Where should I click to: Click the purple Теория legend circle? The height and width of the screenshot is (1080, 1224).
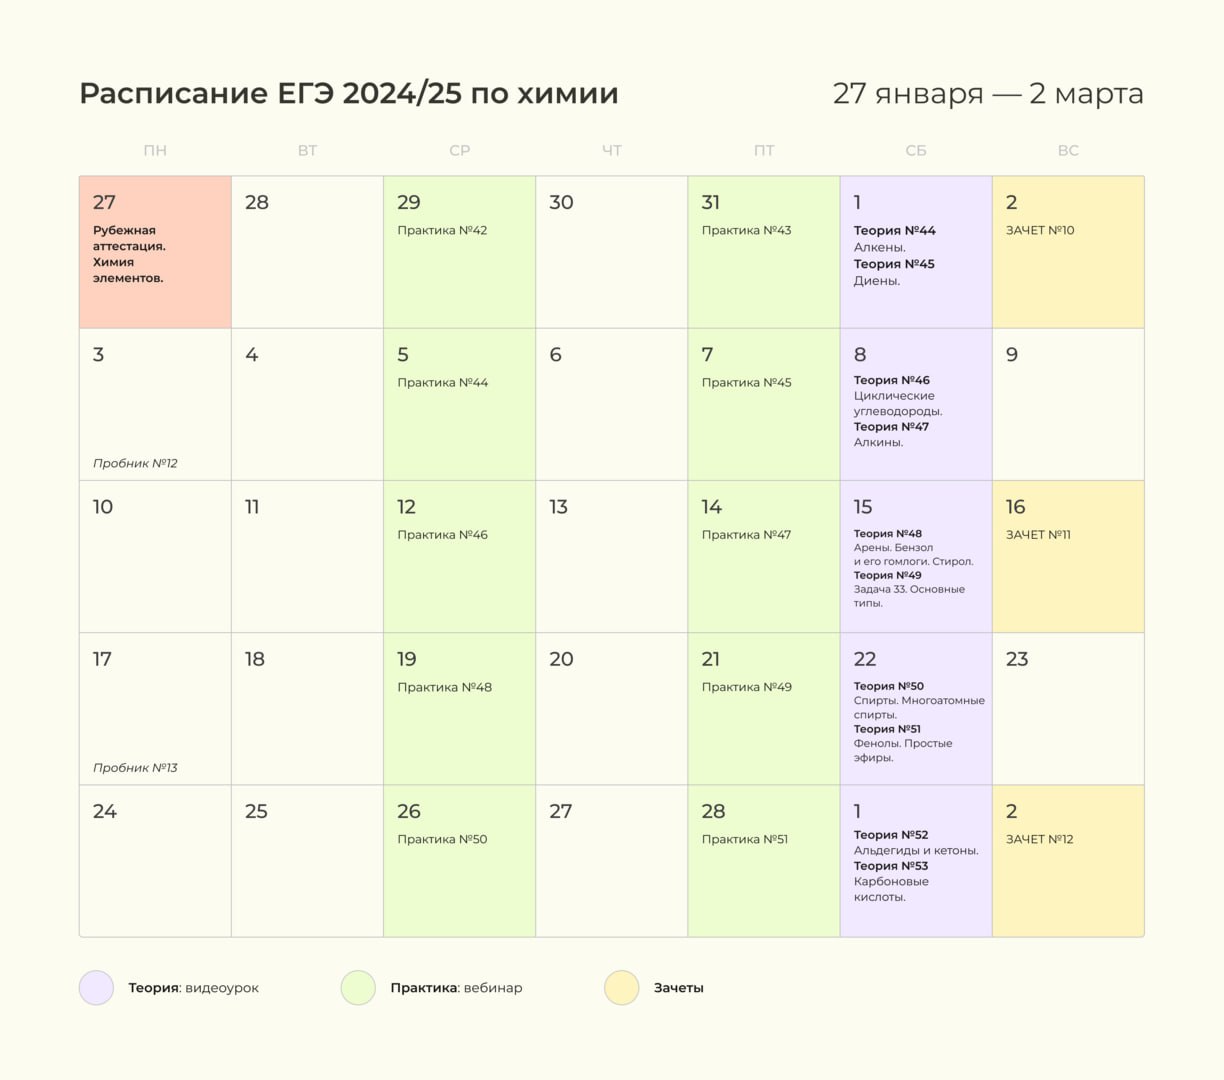[x=96, y=988]
